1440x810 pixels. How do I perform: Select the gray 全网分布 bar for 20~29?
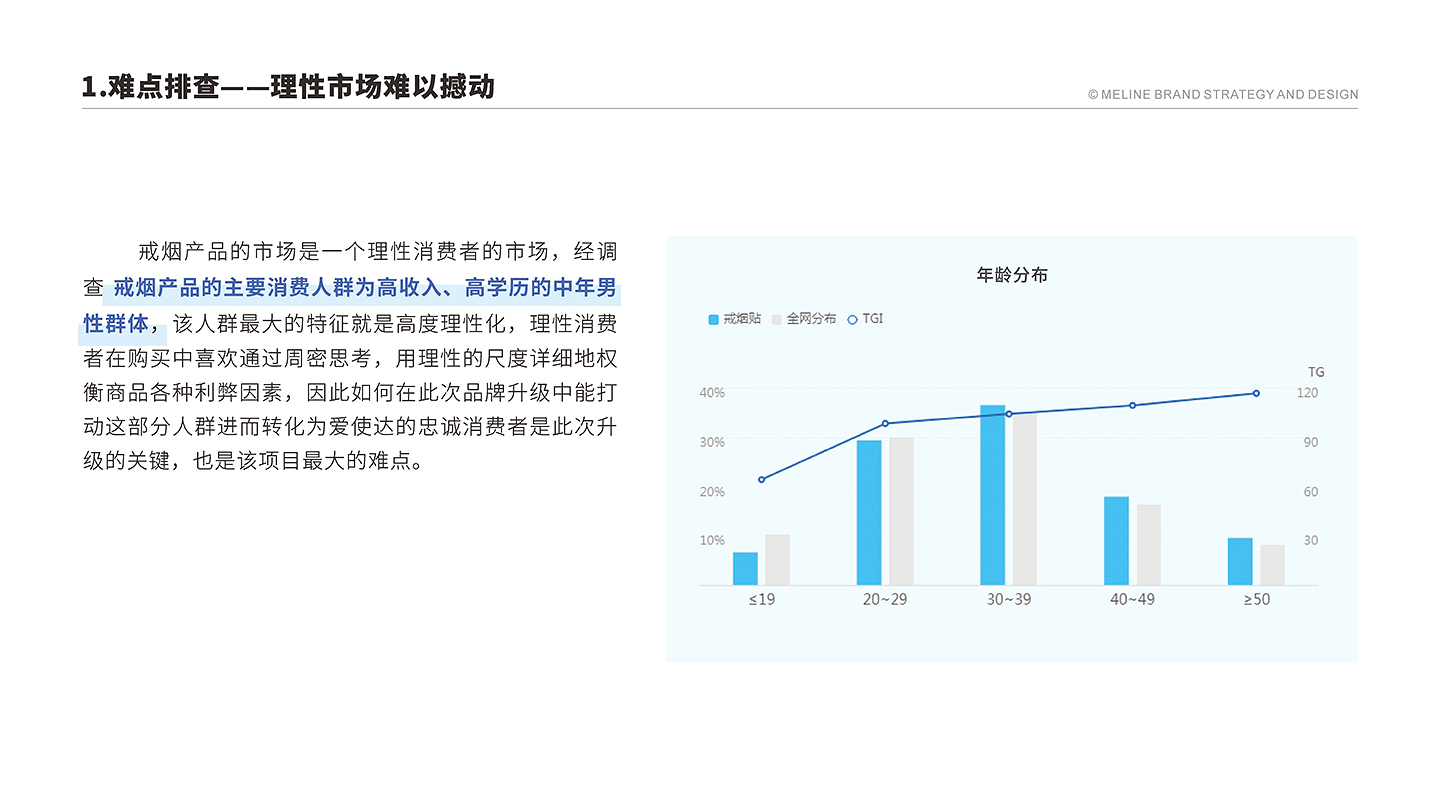[901, 512]
